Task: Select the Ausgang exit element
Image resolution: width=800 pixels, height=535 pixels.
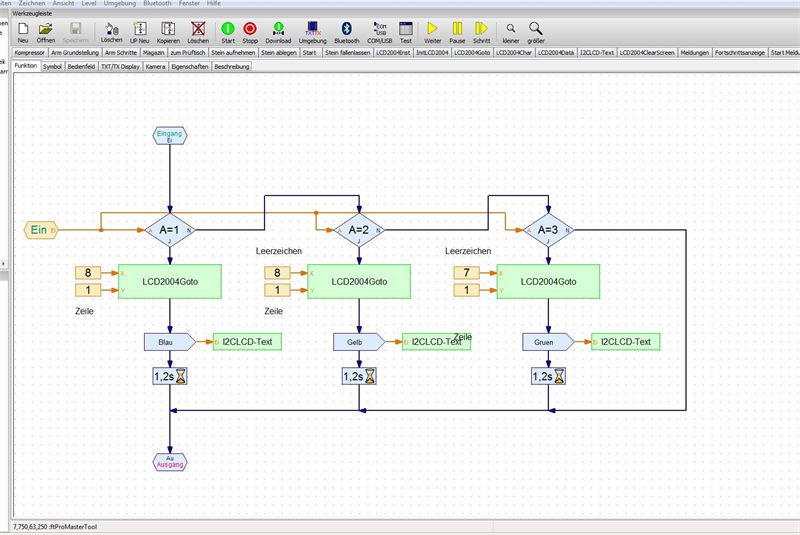Action: pos(170,462)
